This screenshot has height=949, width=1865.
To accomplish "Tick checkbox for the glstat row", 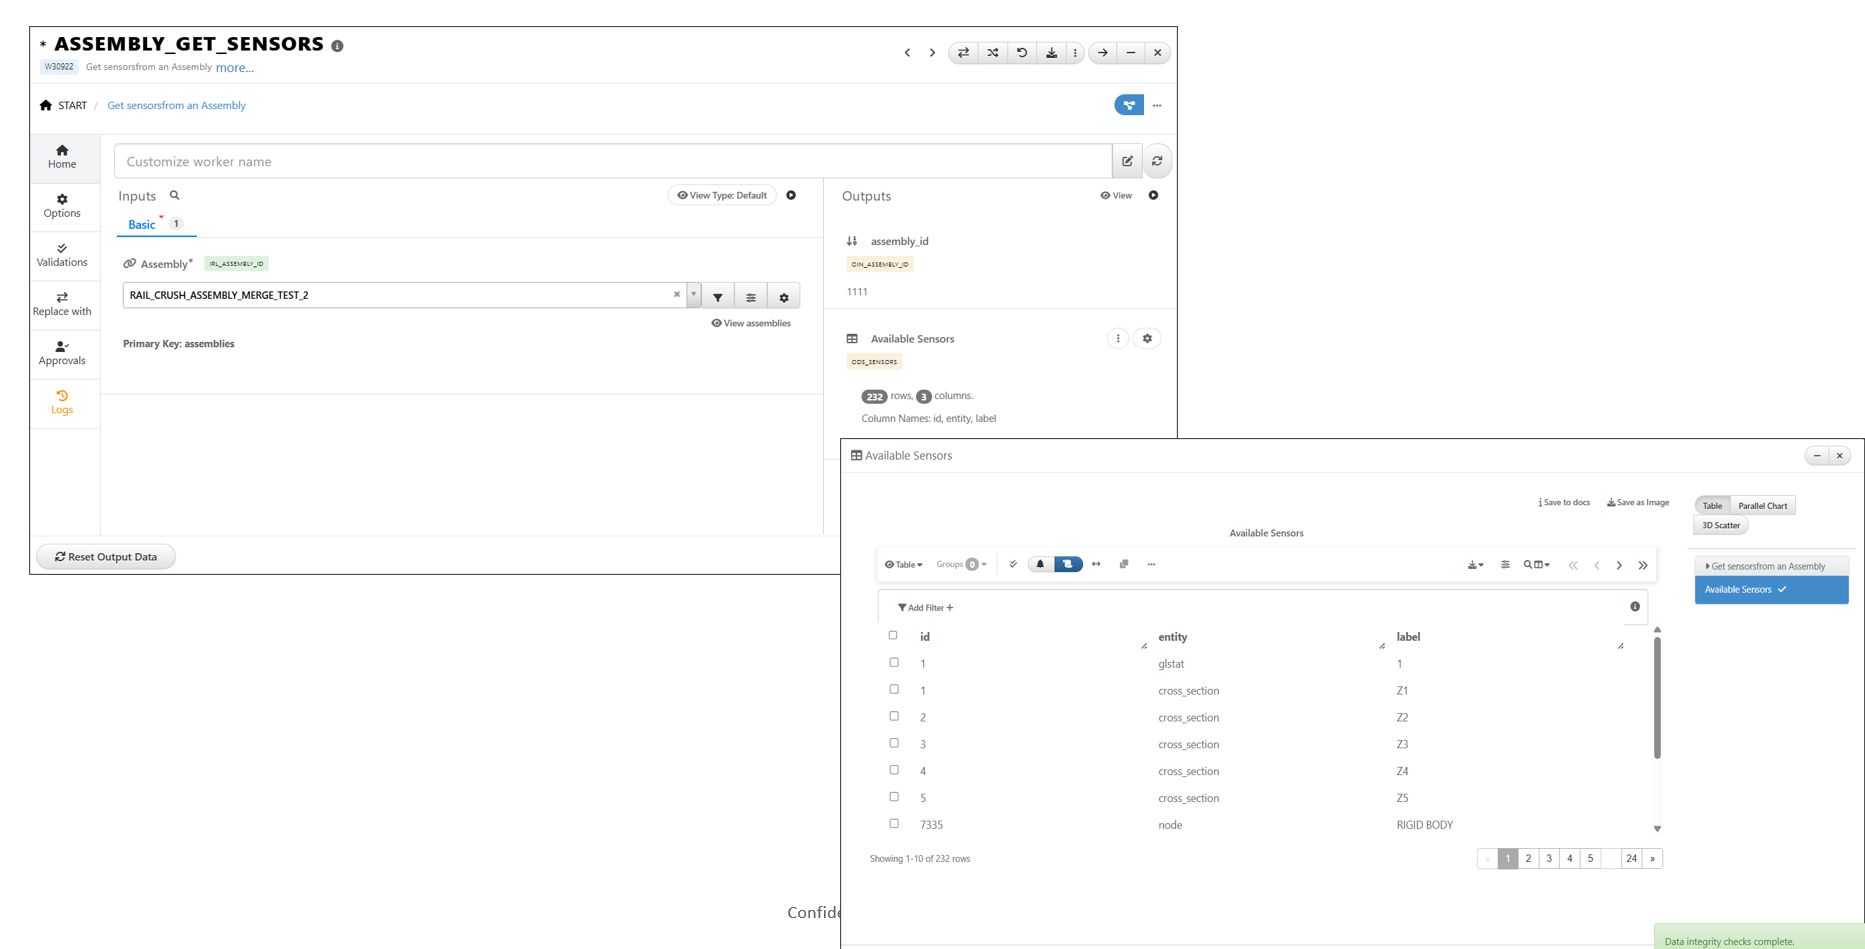I will point(894,663).
